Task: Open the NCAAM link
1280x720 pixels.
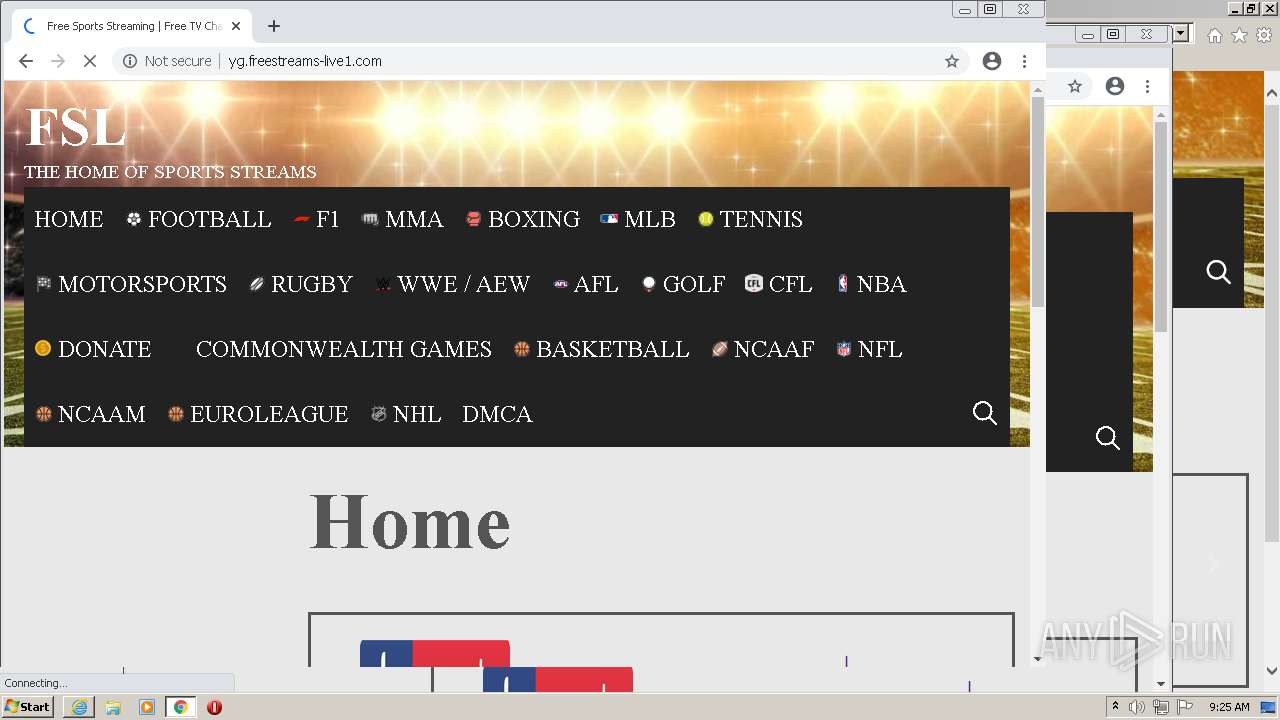Action: point(91,414)
